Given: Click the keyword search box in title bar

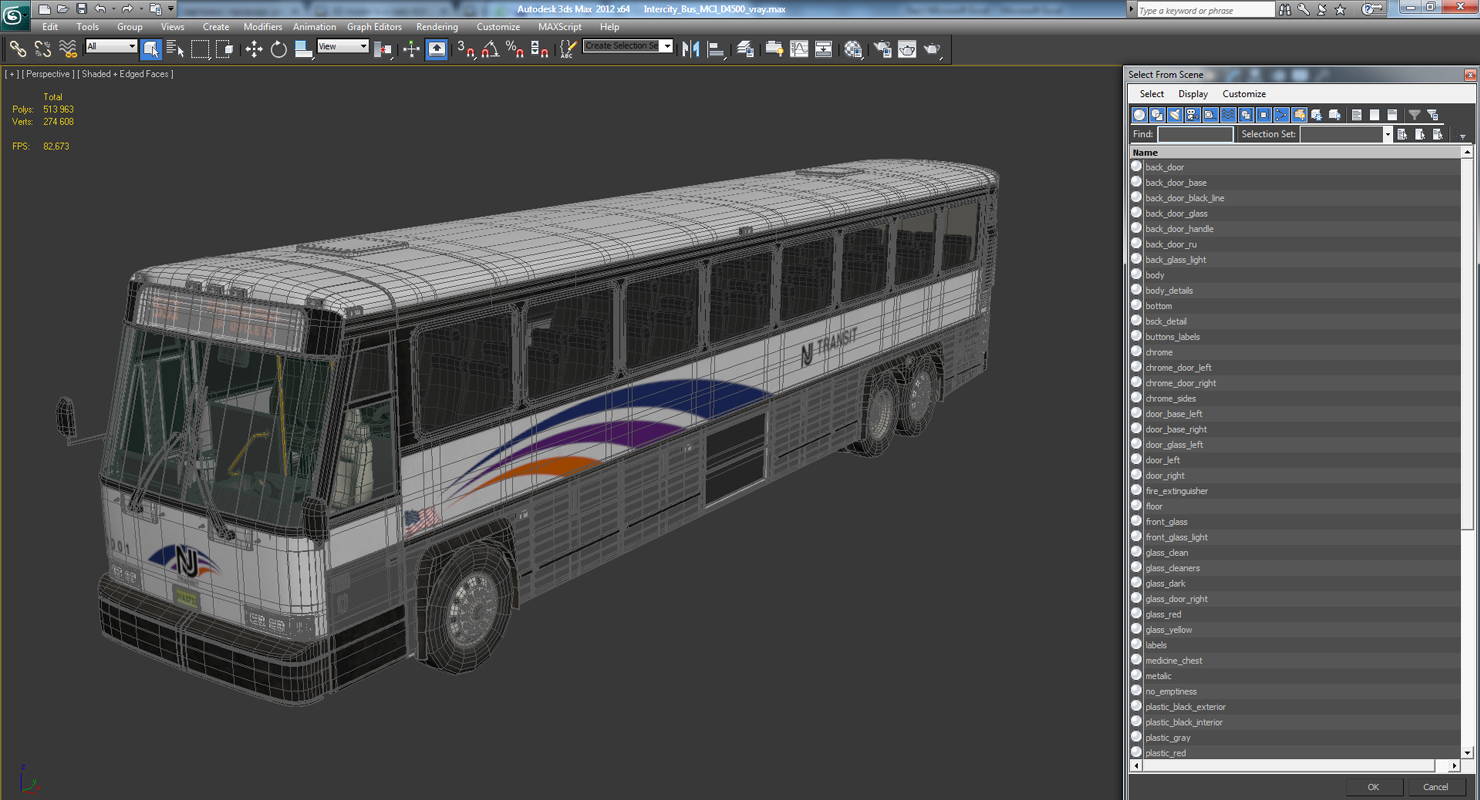Looking at the screenshot, I should [1205, 10].
